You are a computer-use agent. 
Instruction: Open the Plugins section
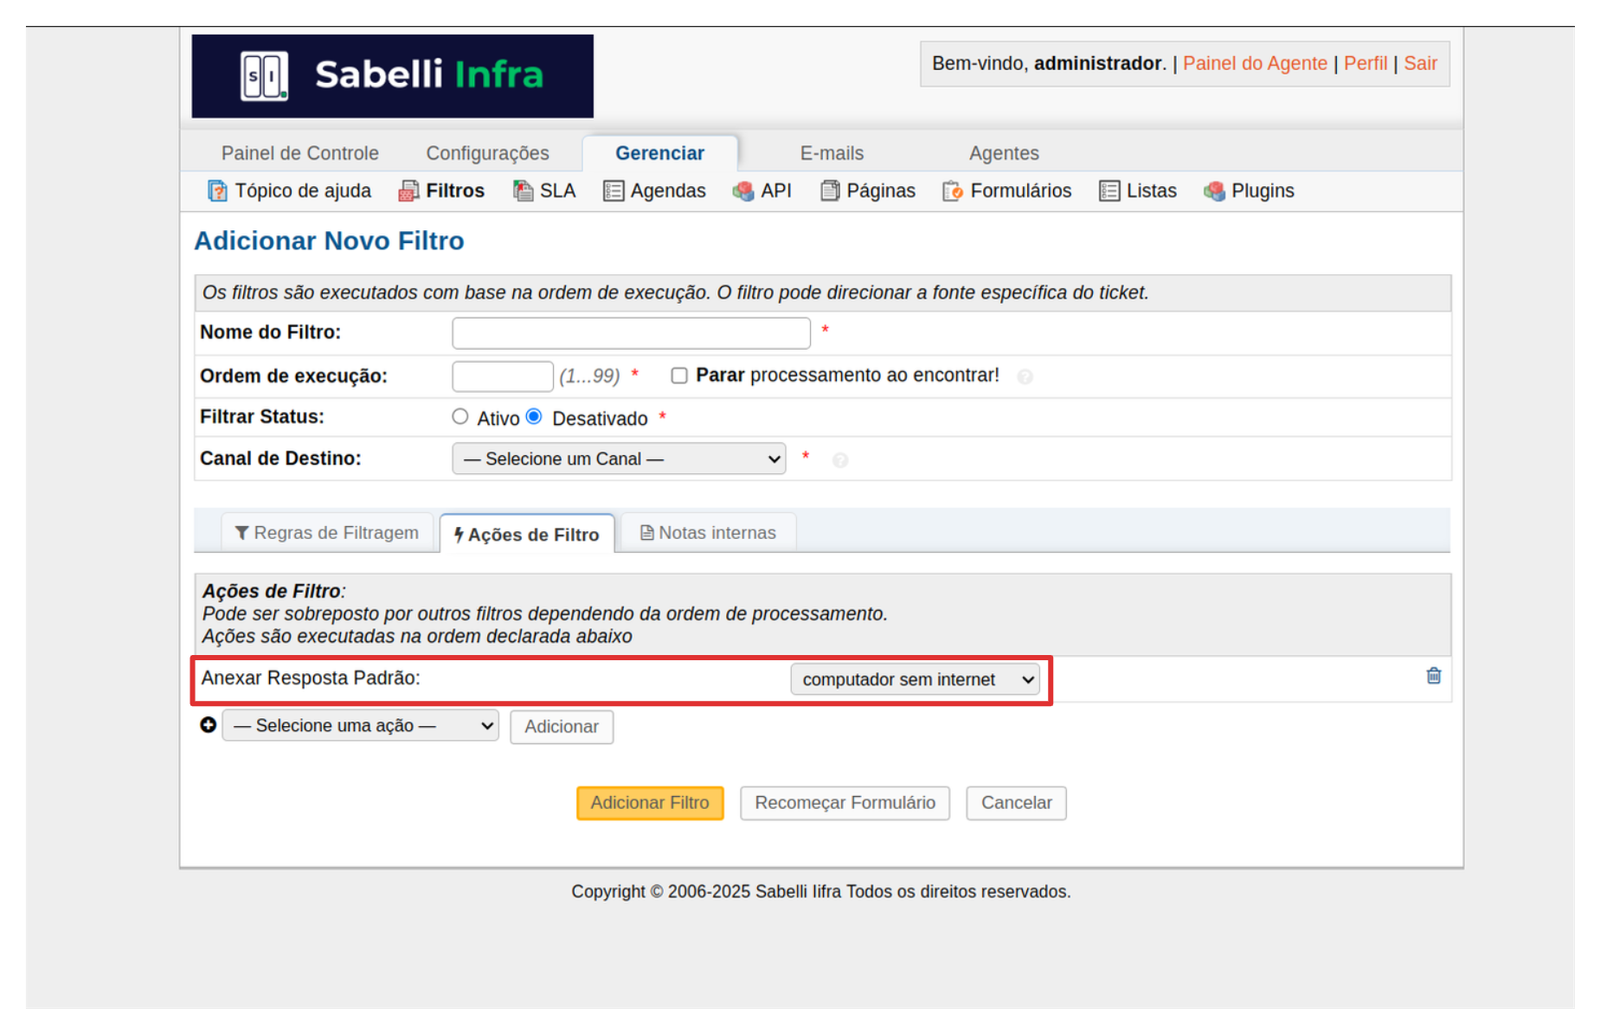[x=1249, y=191]
